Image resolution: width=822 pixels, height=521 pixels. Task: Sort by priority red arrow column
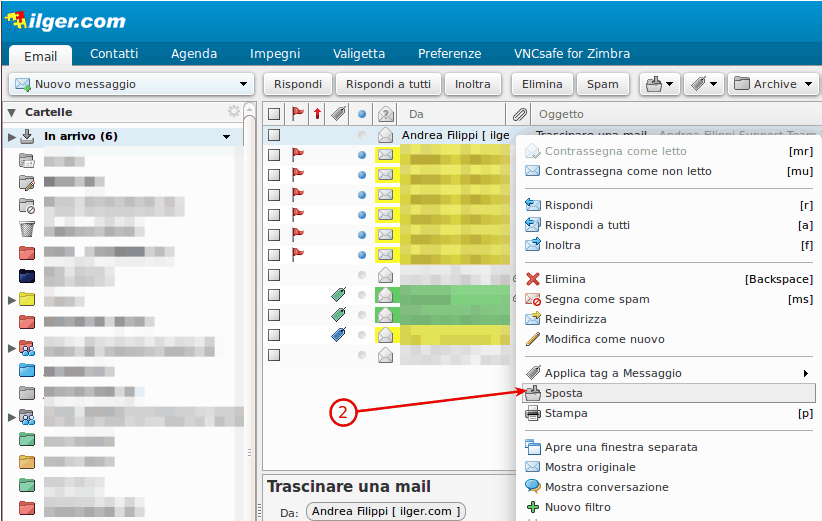pyautogui.click(x=317, y=114)
